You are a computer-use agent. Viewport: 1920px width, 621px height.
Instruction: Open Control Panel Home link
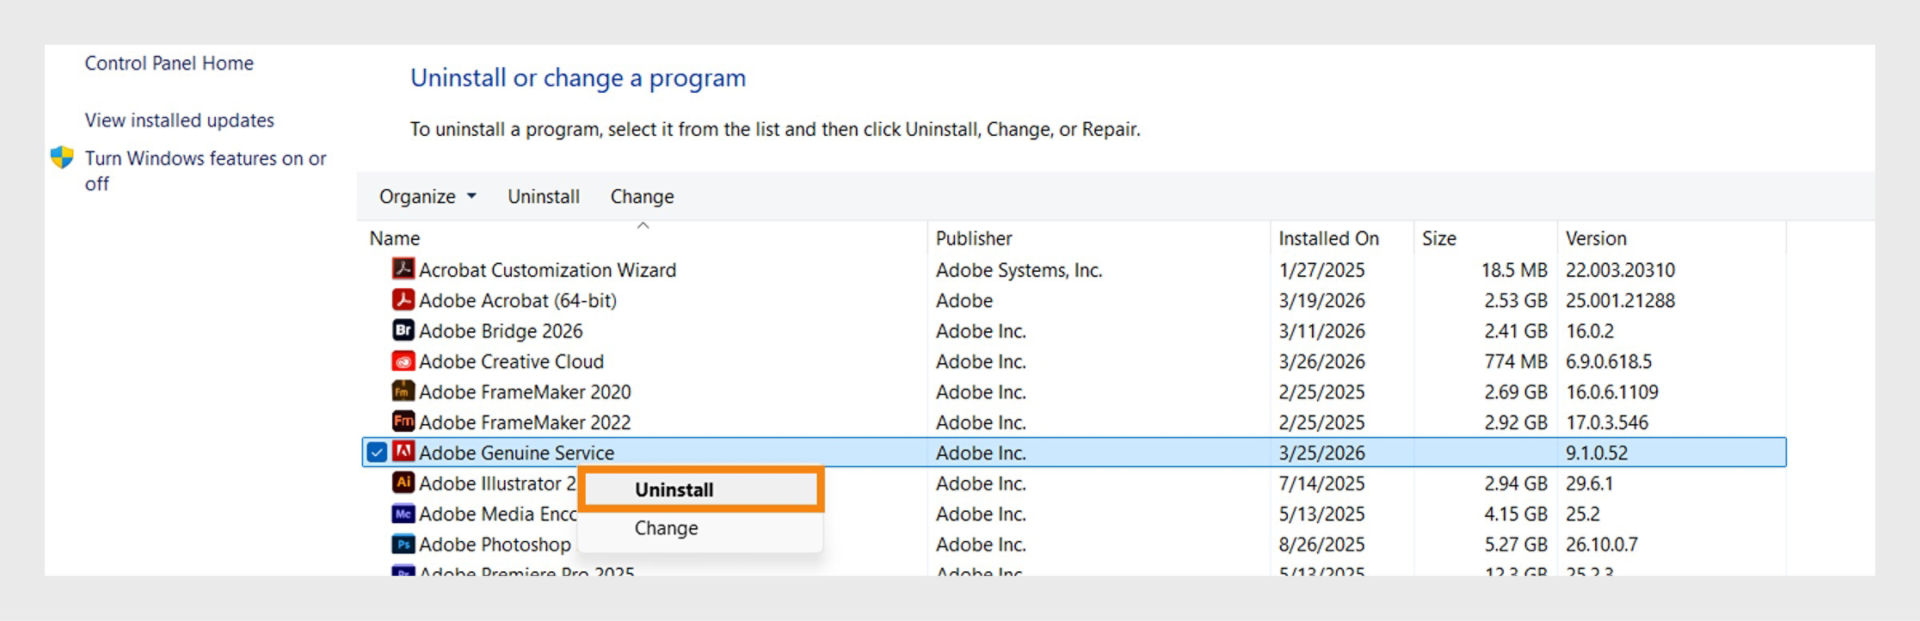click(169, 63)
